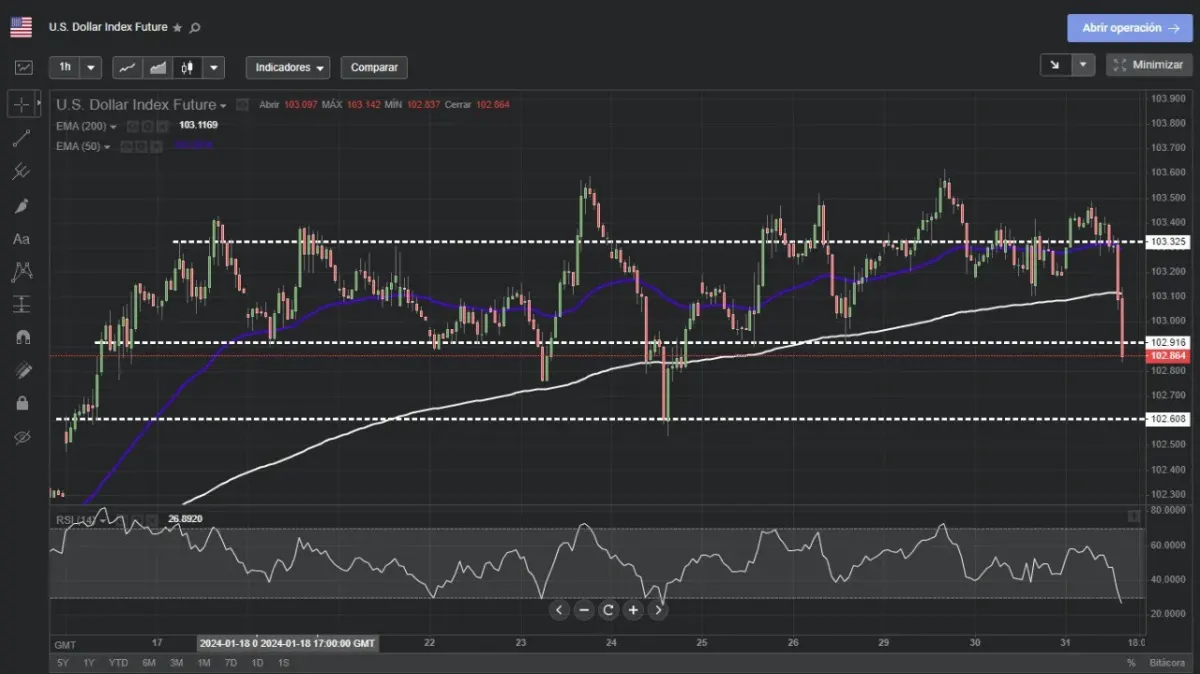
Task: Select the trend line drawing tool
Action: [22, 138]
